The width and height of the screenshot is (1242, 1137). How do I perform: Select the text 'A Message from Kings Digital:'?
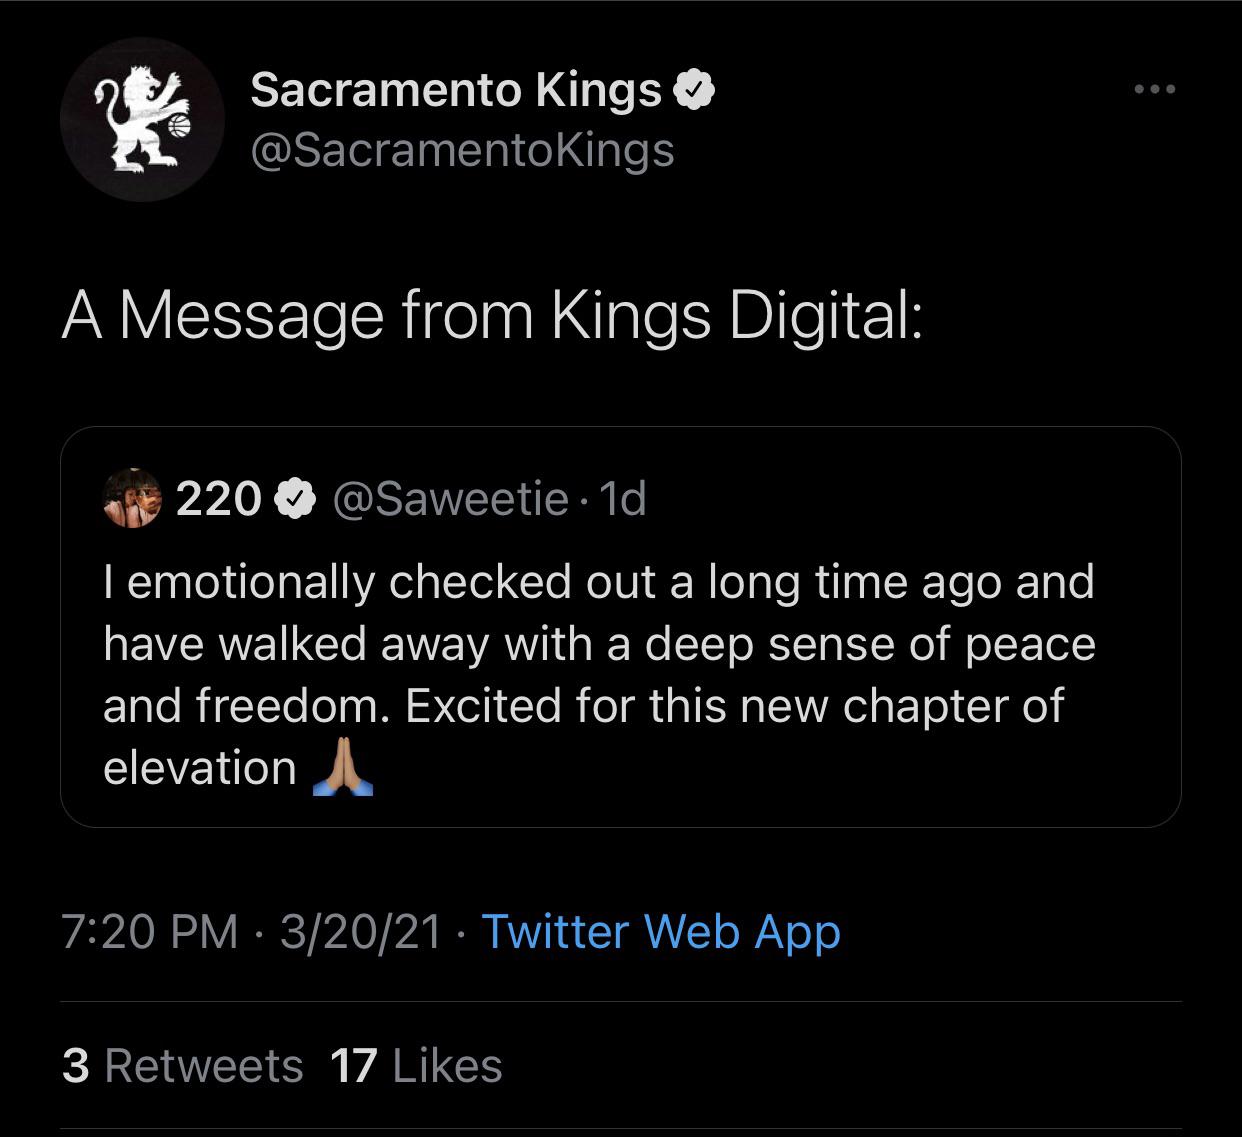pyautogui.click(x=492, y=316)
